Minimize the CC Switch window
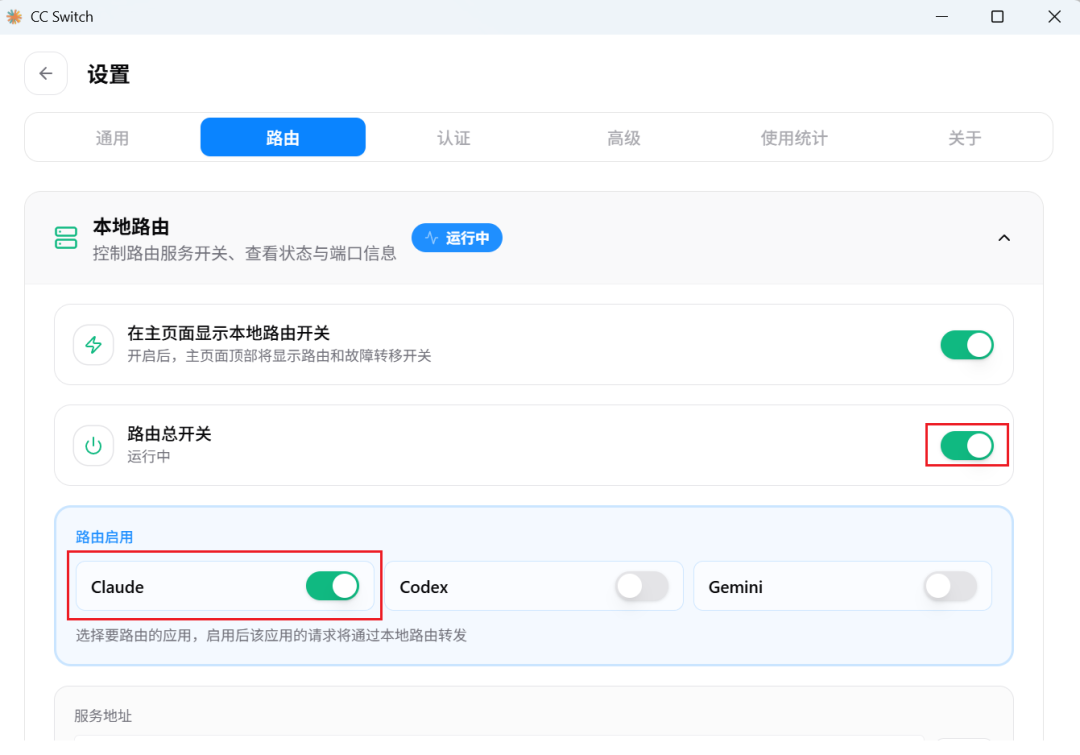The width and height of the screenshot is (1080, 755). pos(942,17)
